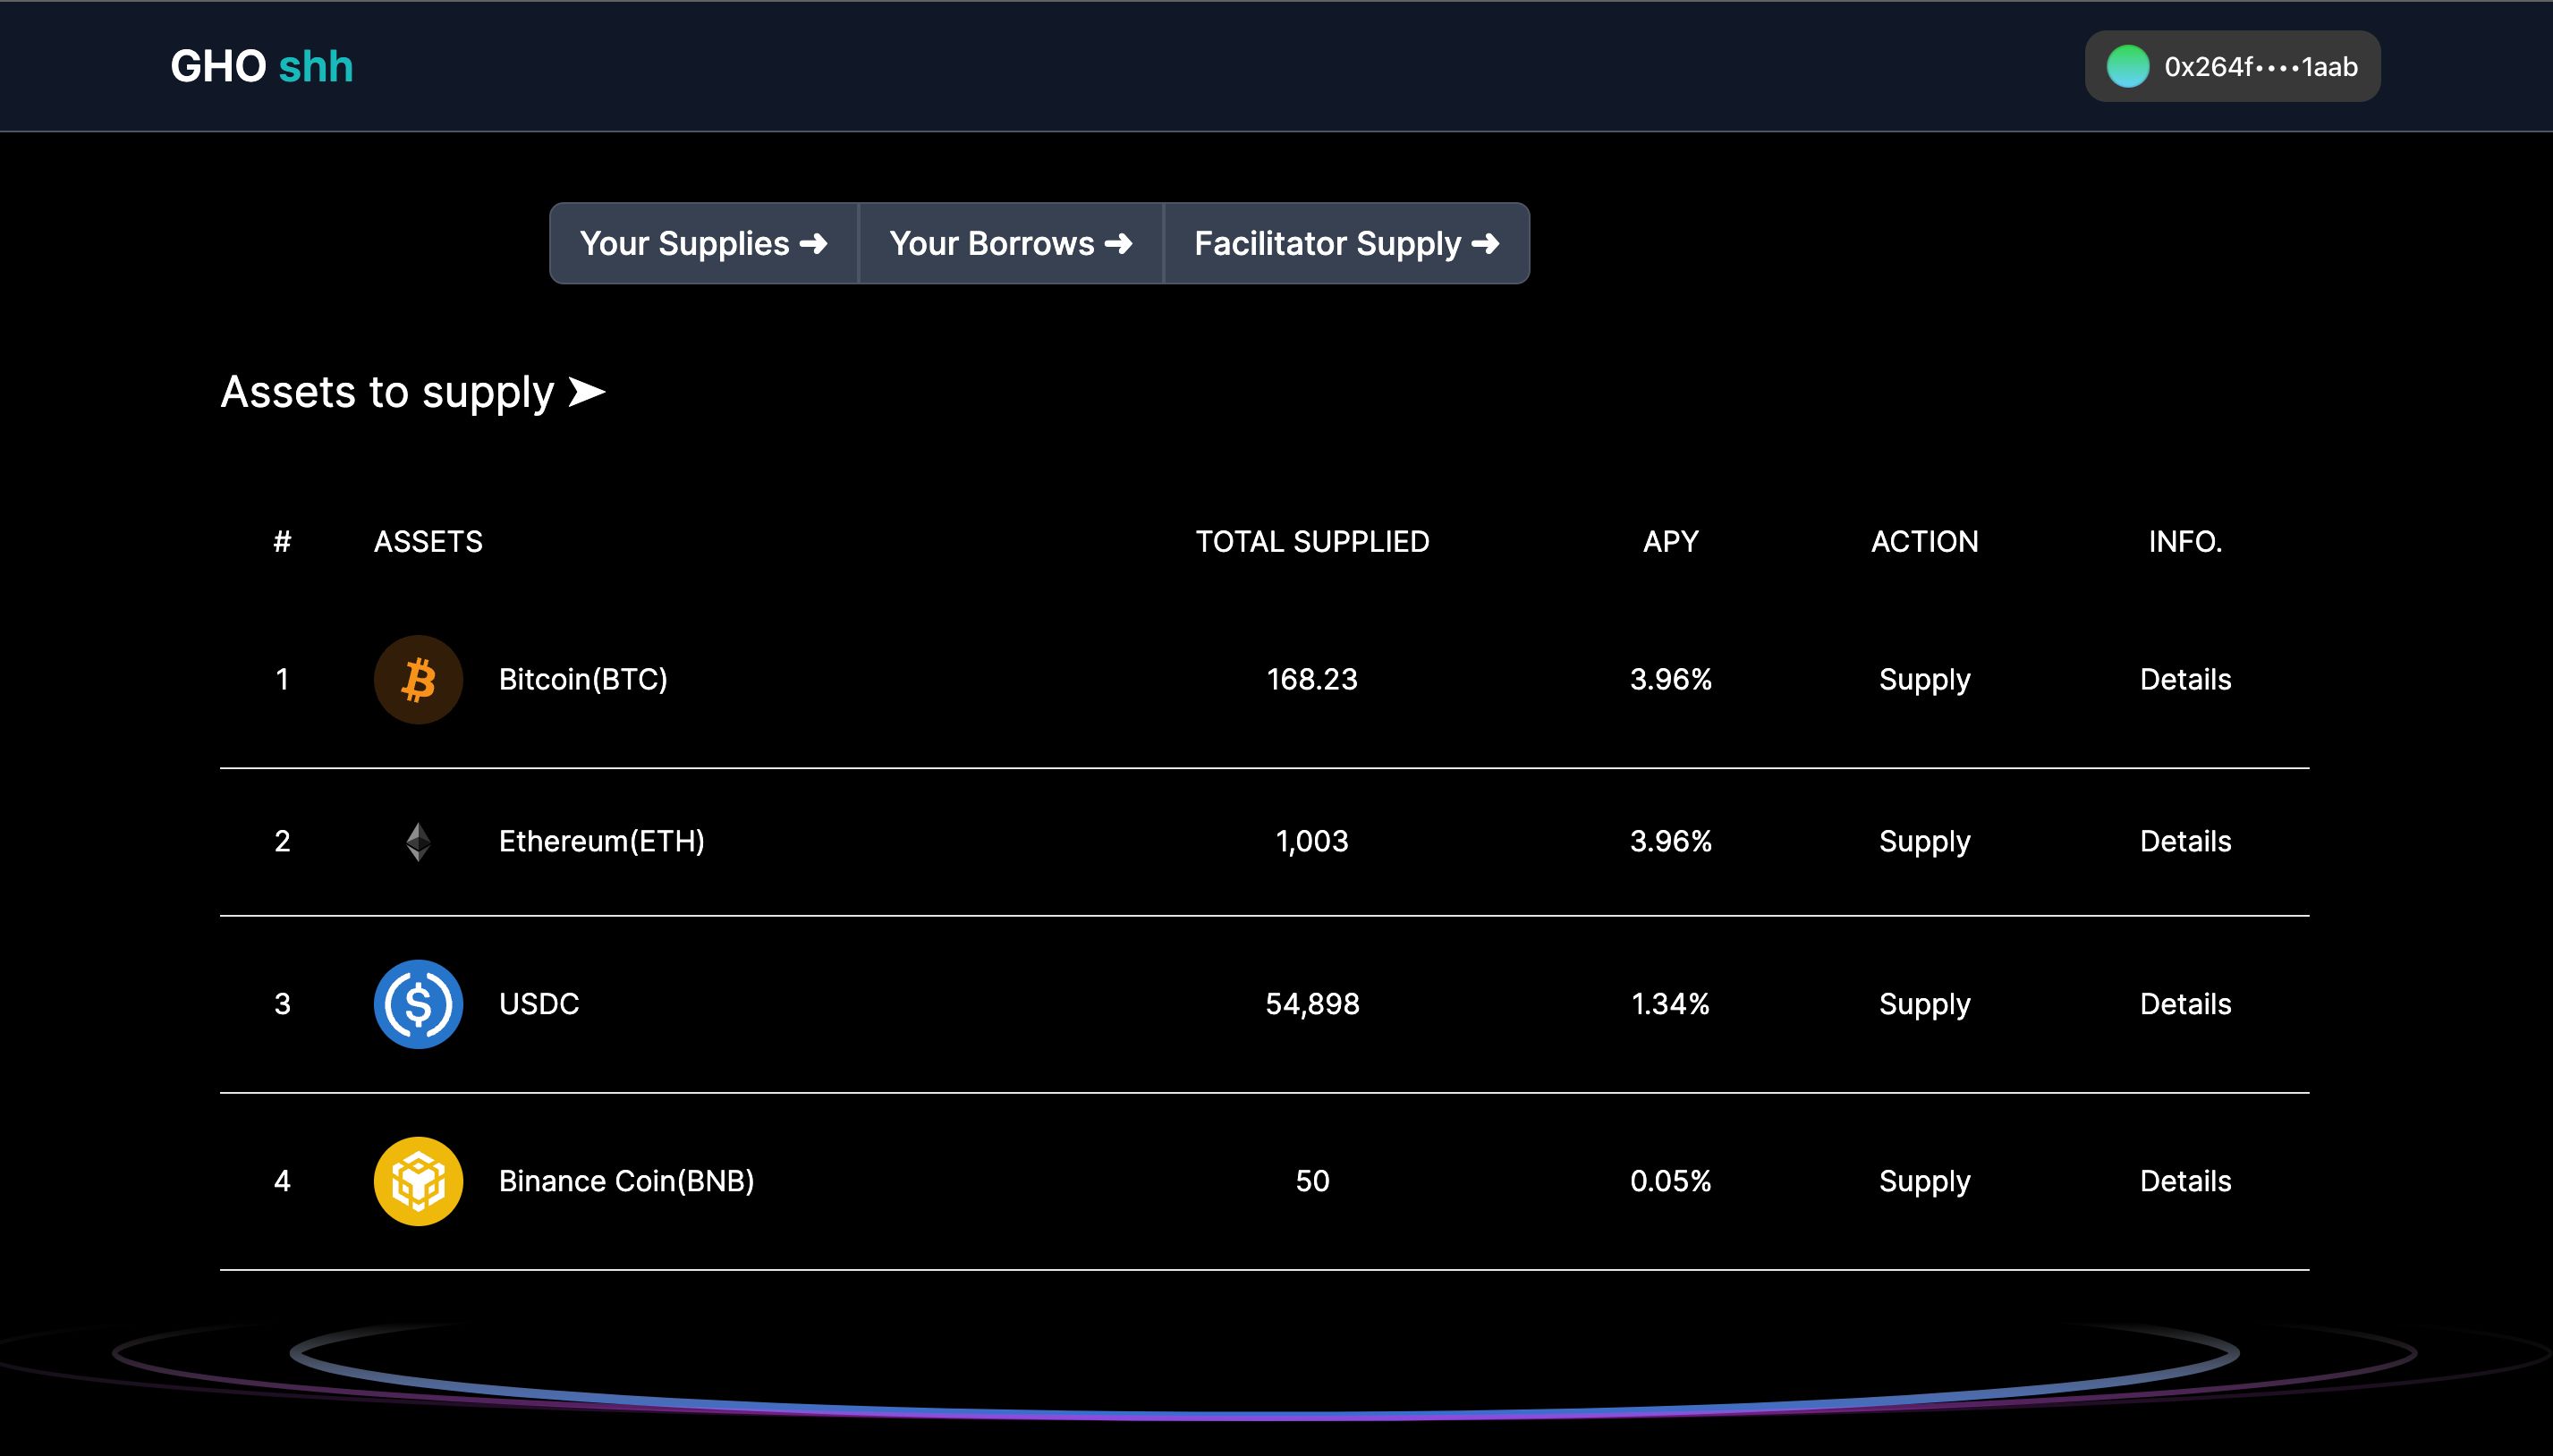Click the arrow next to Assets to supply
Image resolution: width=2553 pixels, height=1456 pixels.
[587, 392]
